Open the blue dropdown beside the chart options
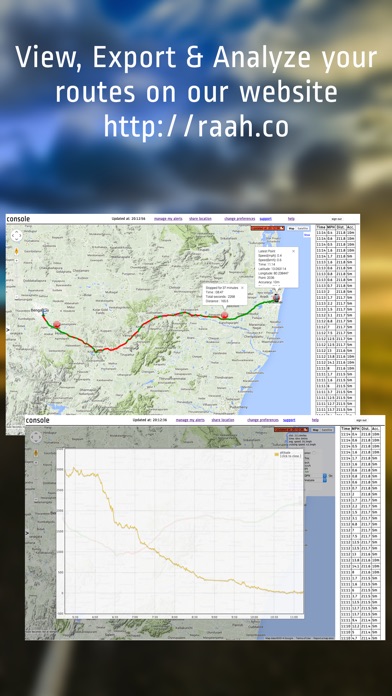This screenshot has height=696, width=392. point(325,477)
